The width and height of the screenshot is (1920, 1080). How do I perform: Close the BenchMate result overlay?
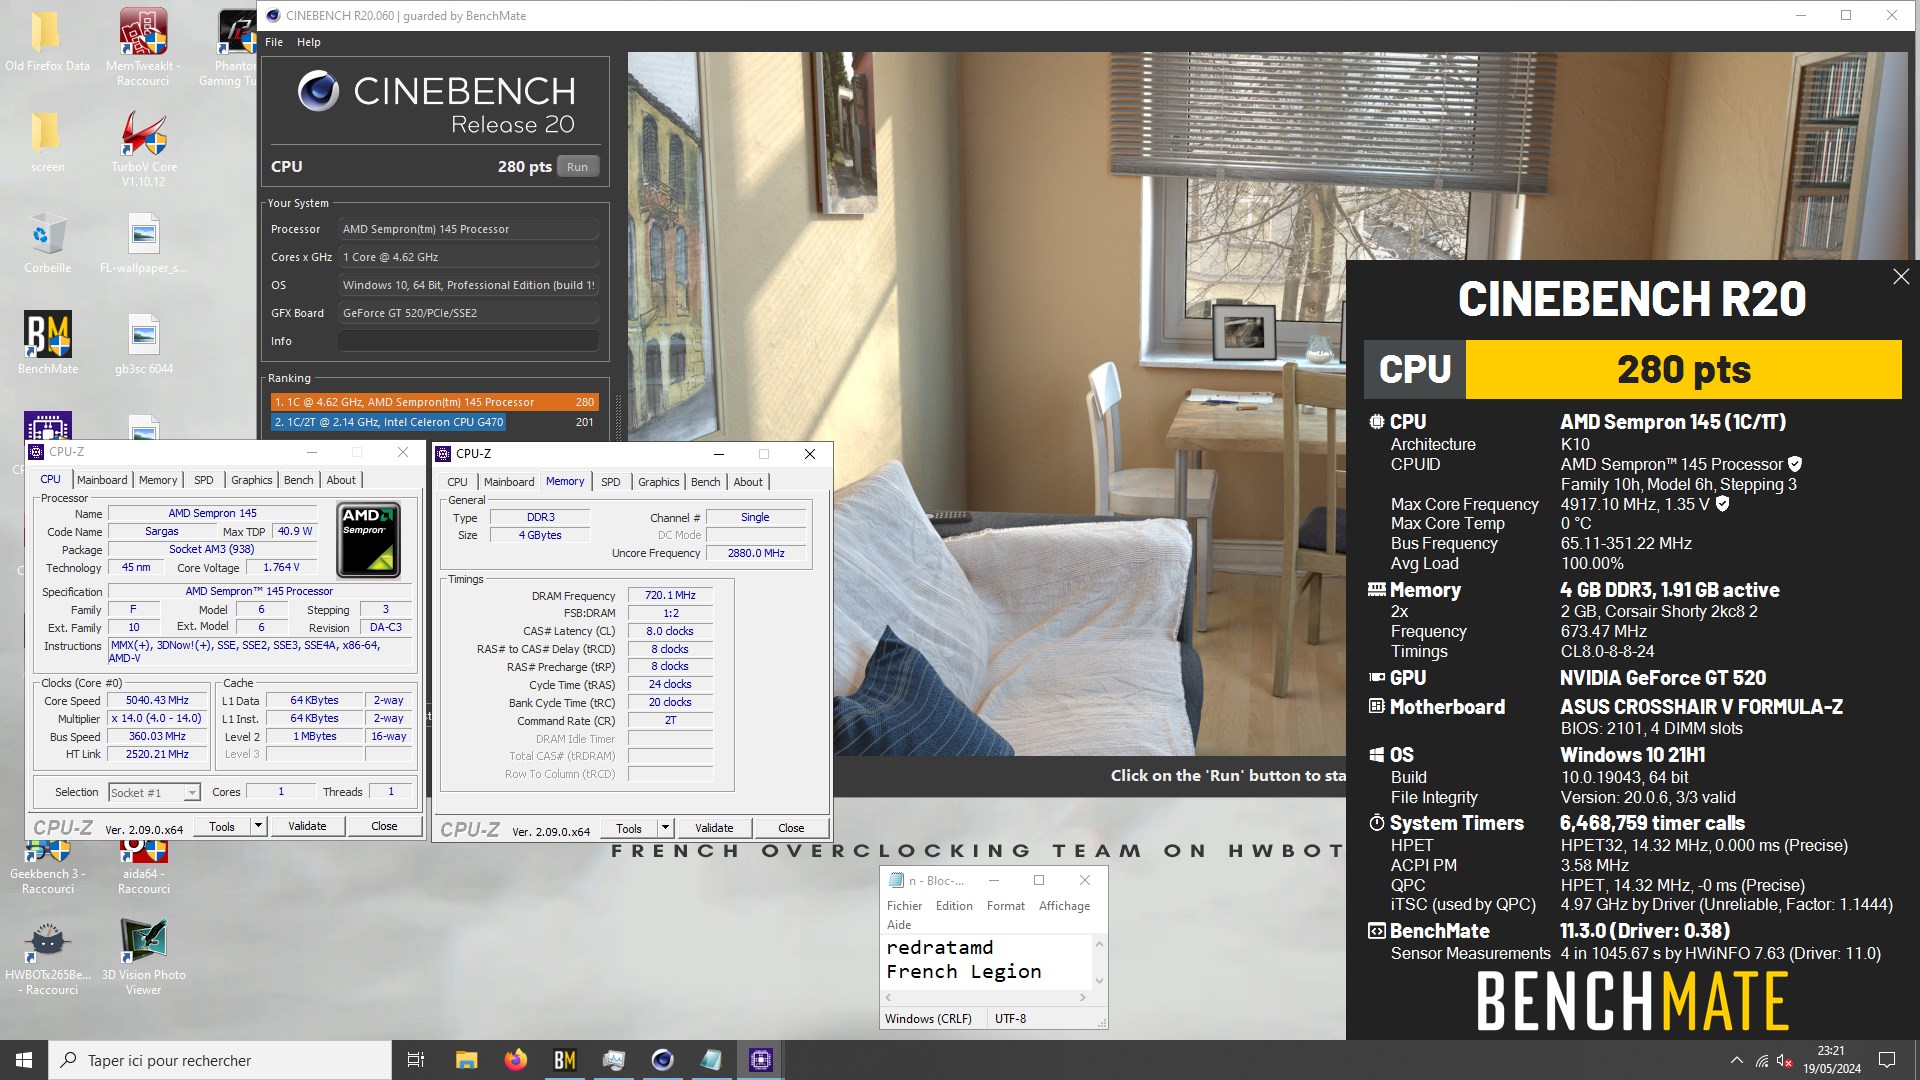pyautogui.click(x=1901, y=277)
